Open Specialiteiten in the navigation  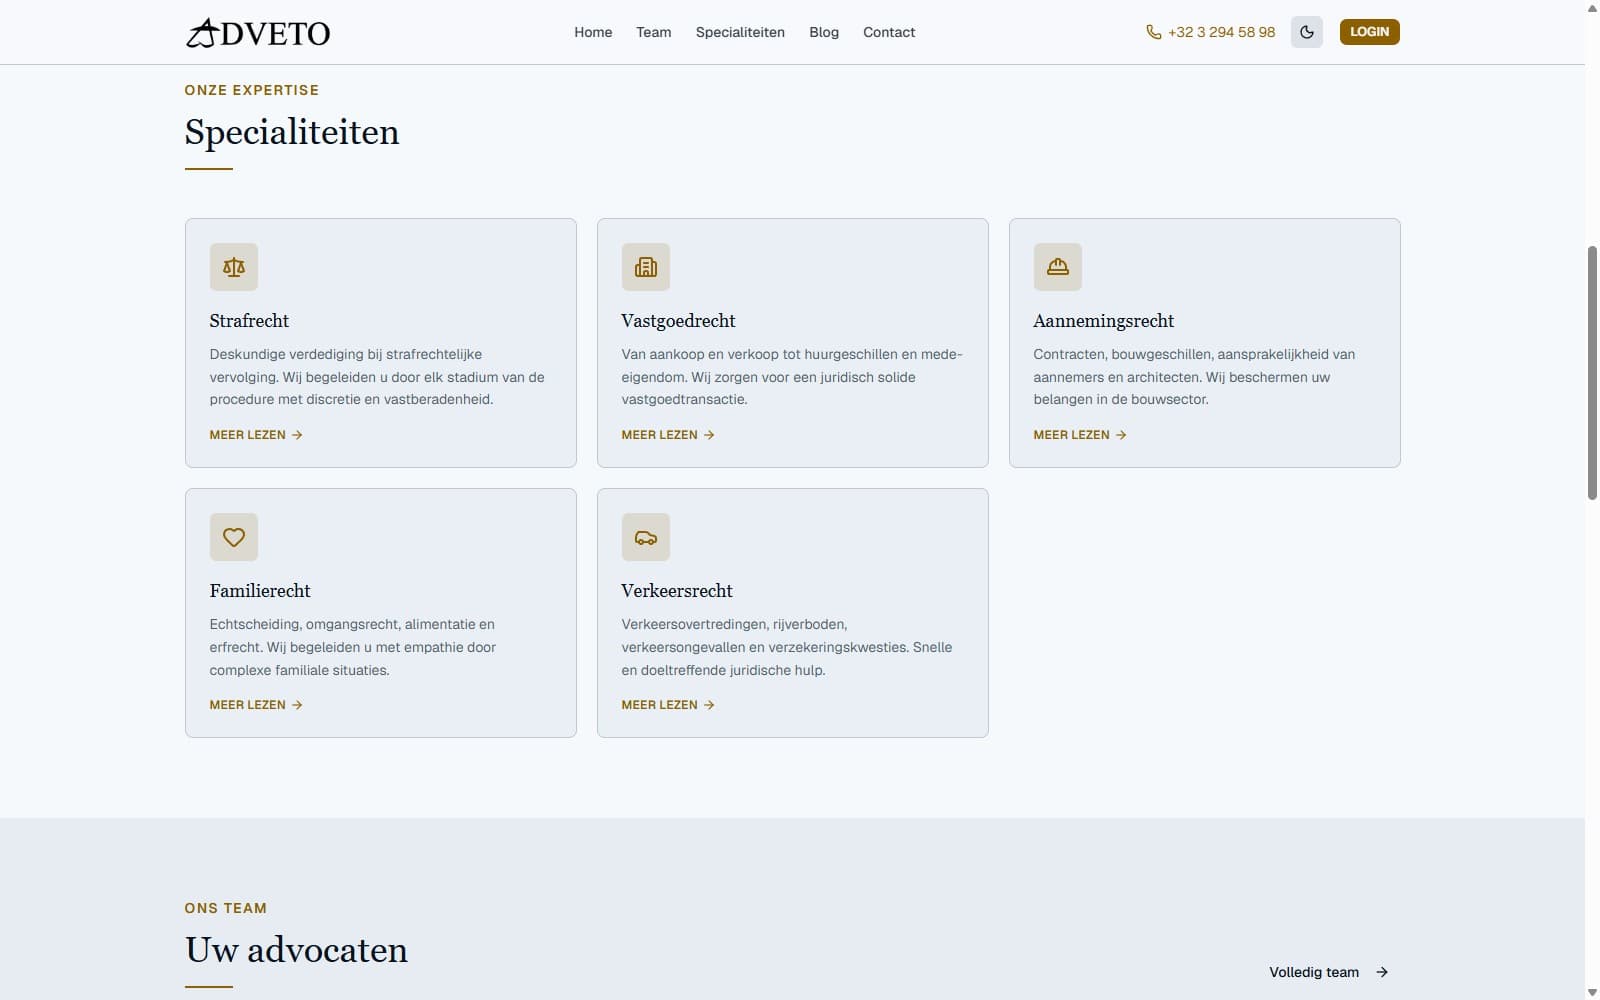(740, 32)
